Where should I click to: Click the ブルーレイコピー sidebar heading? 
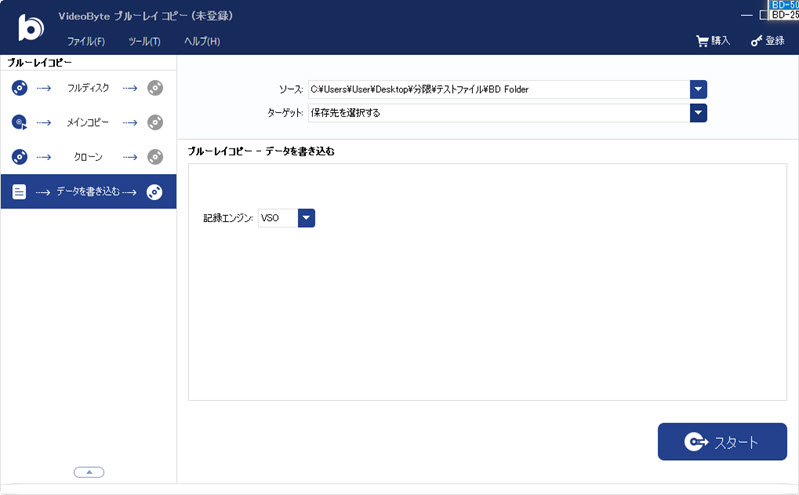(40, 63)
